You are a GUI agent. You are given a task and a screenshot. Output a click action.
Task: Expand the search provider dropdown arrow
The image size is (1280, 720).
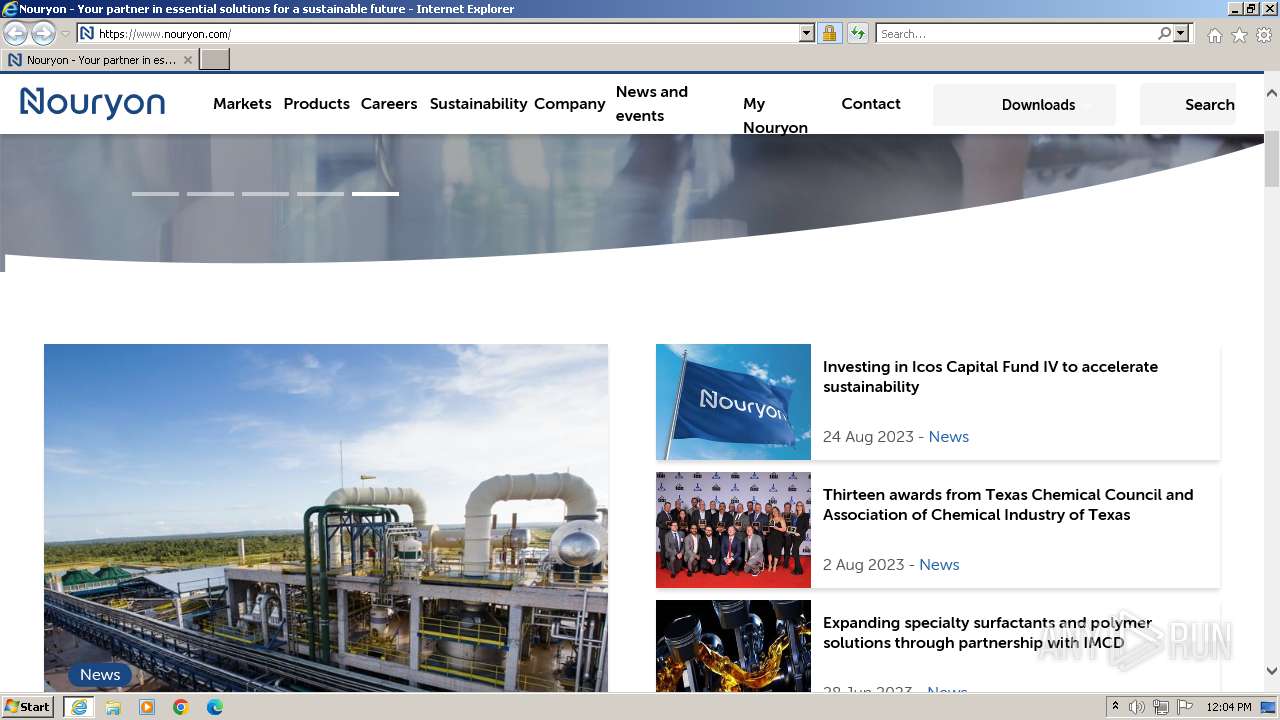click(1181, 34)
